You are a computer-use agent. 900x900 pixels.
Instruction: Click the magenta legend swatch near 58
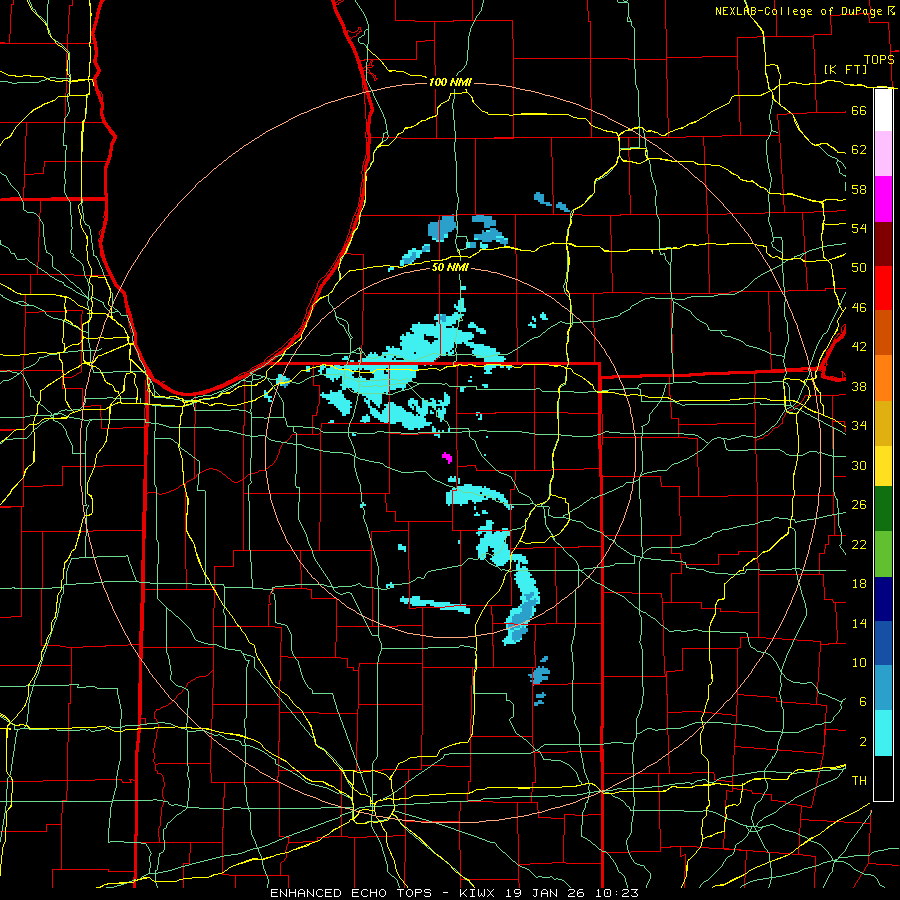click(883, 199)
